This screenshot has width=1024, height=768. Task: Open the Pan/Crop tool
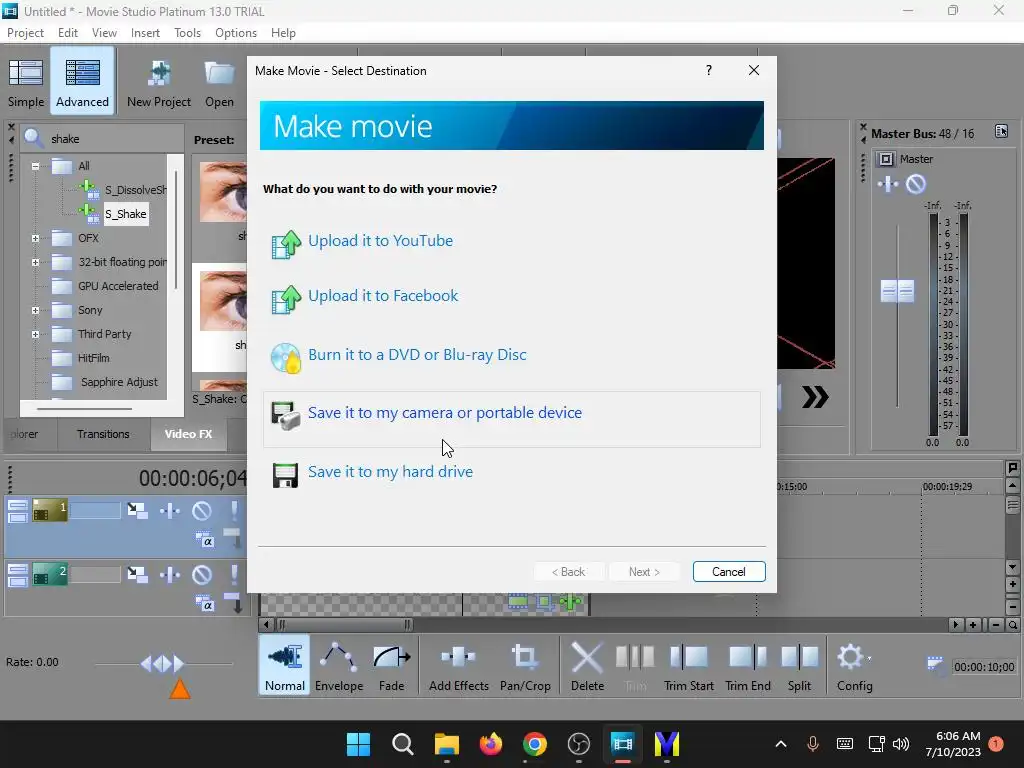525,666
